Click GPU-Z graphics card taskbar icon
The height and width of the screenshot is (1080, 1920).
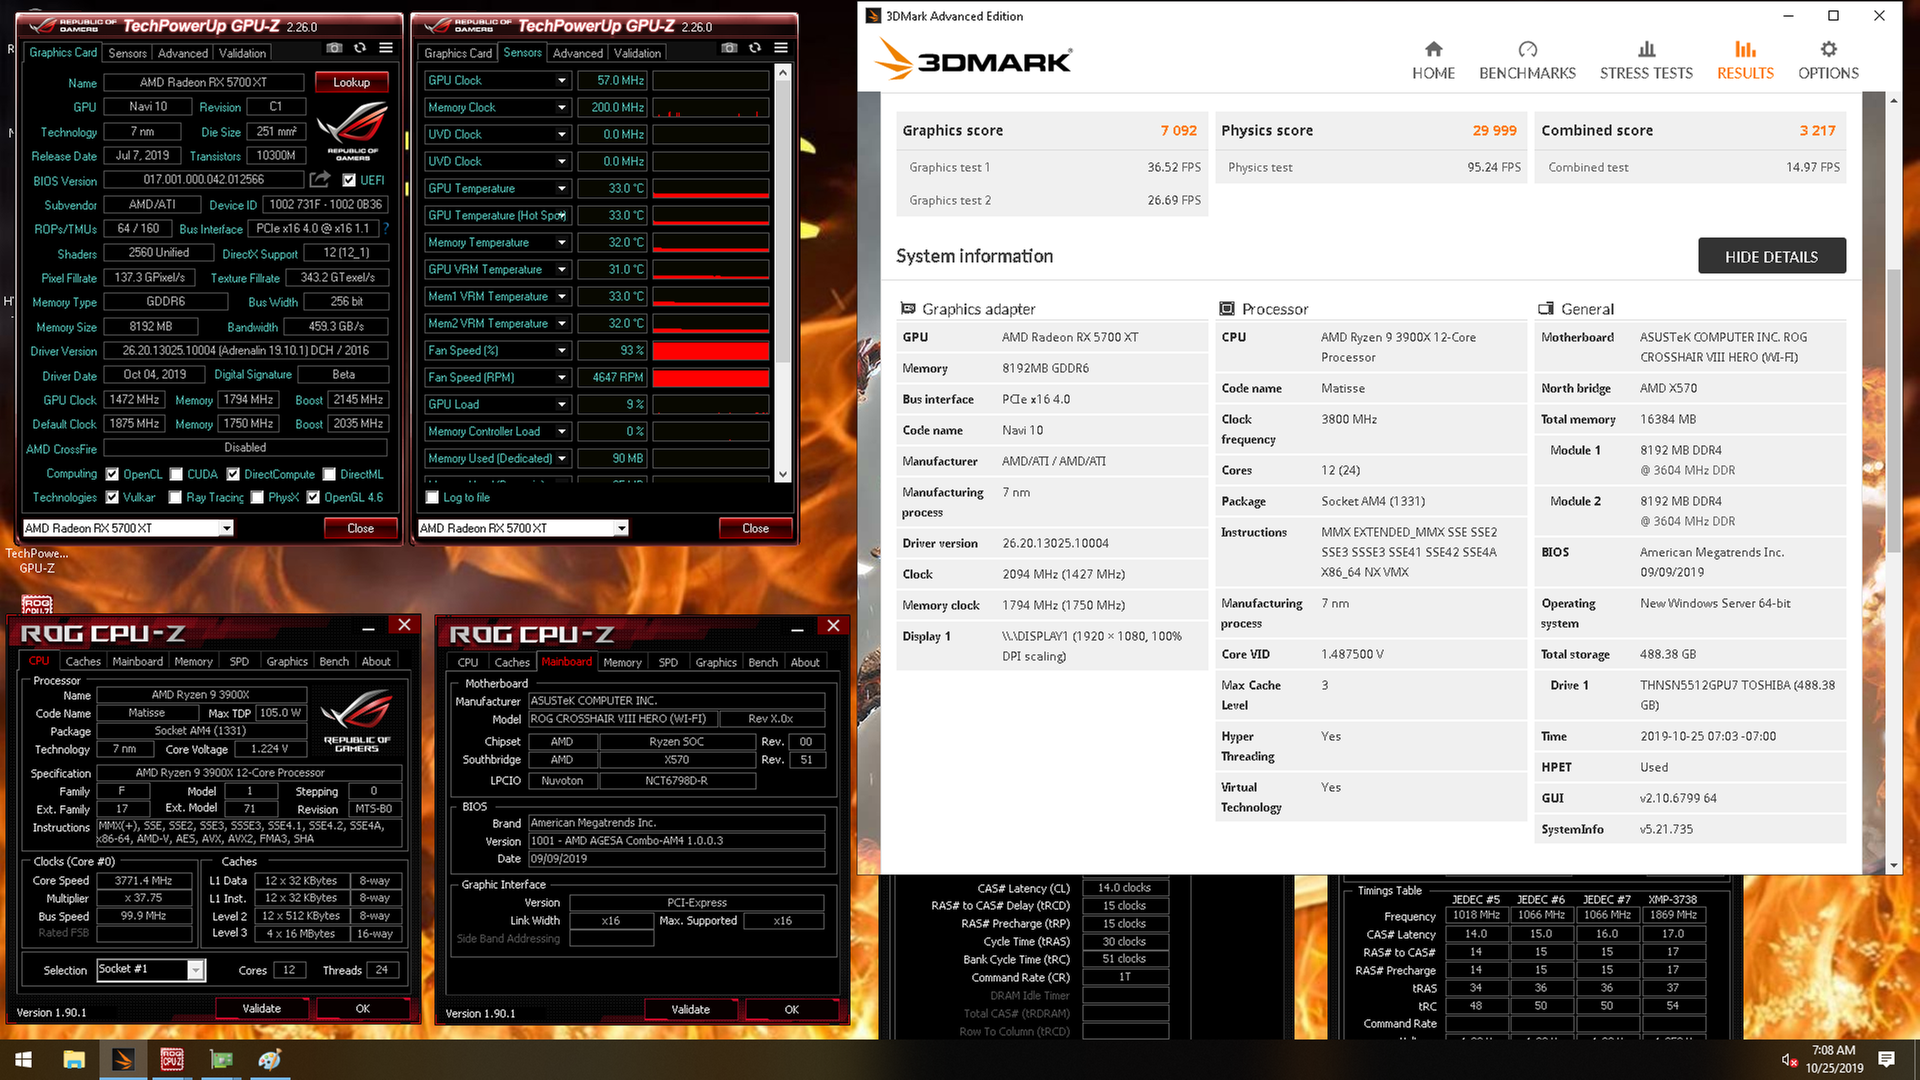click(x=221, y=1060)
